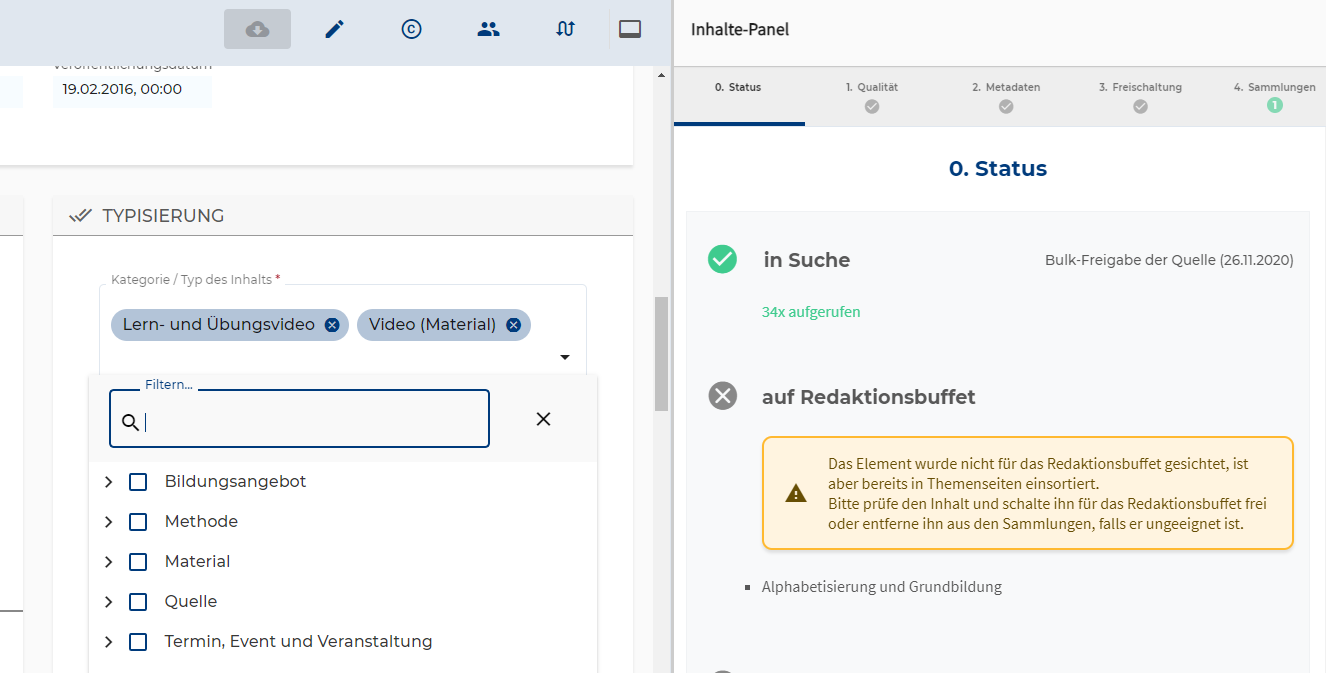The height and width of the screenshot is (673, 1326).
Task: Click the 34x aufgerufen link
Action: pyautogui.click(x=811, y=312)
